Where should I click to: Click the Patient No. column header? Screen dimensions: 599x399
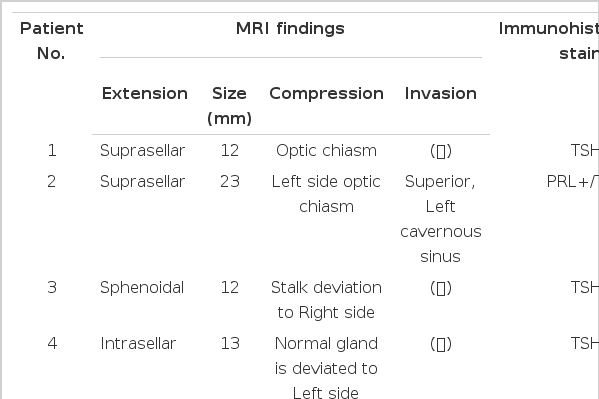(x=52, y=41)
